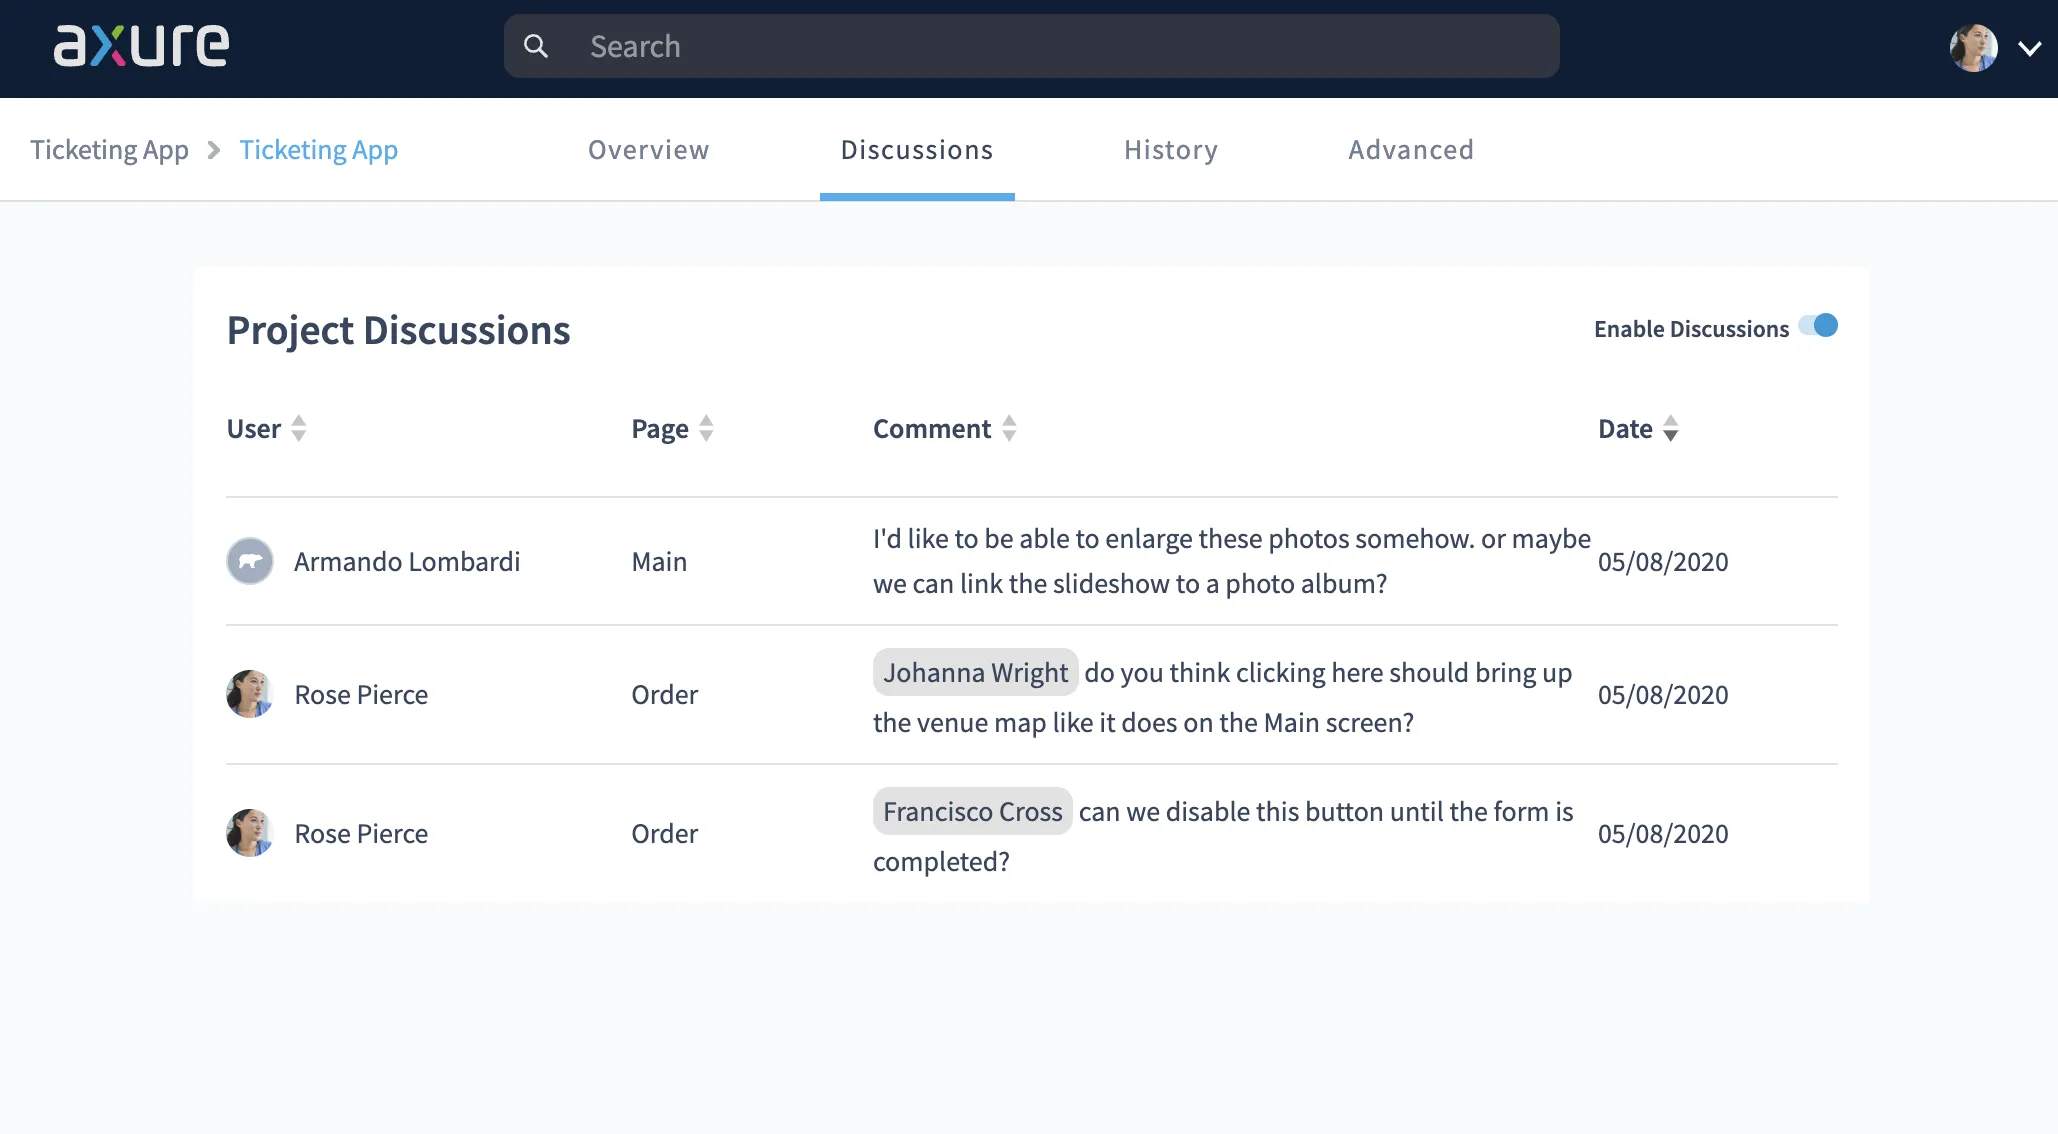Click the Johanna Wright mention tag
This screenshot has height=1134, width=2058.
point(975,672)
